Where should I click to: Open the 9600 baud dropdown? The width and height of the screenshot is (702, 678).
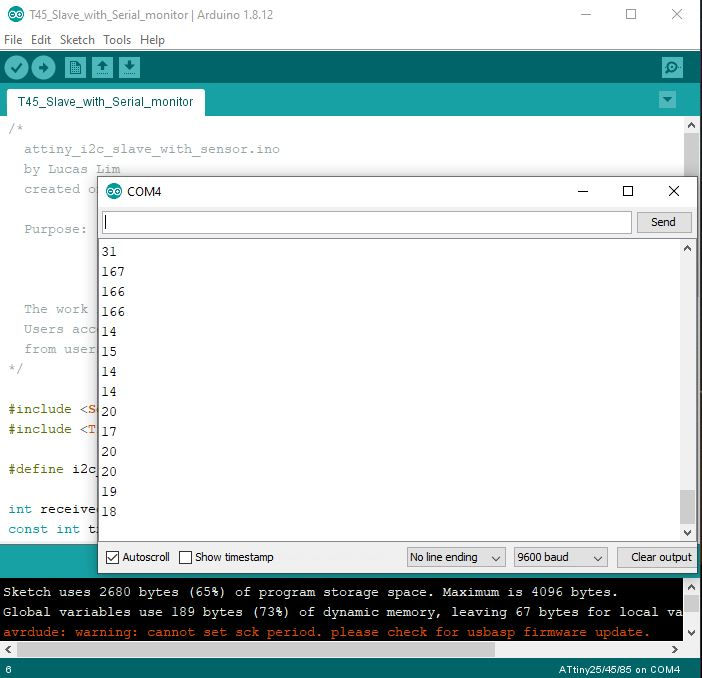point(561,557)
